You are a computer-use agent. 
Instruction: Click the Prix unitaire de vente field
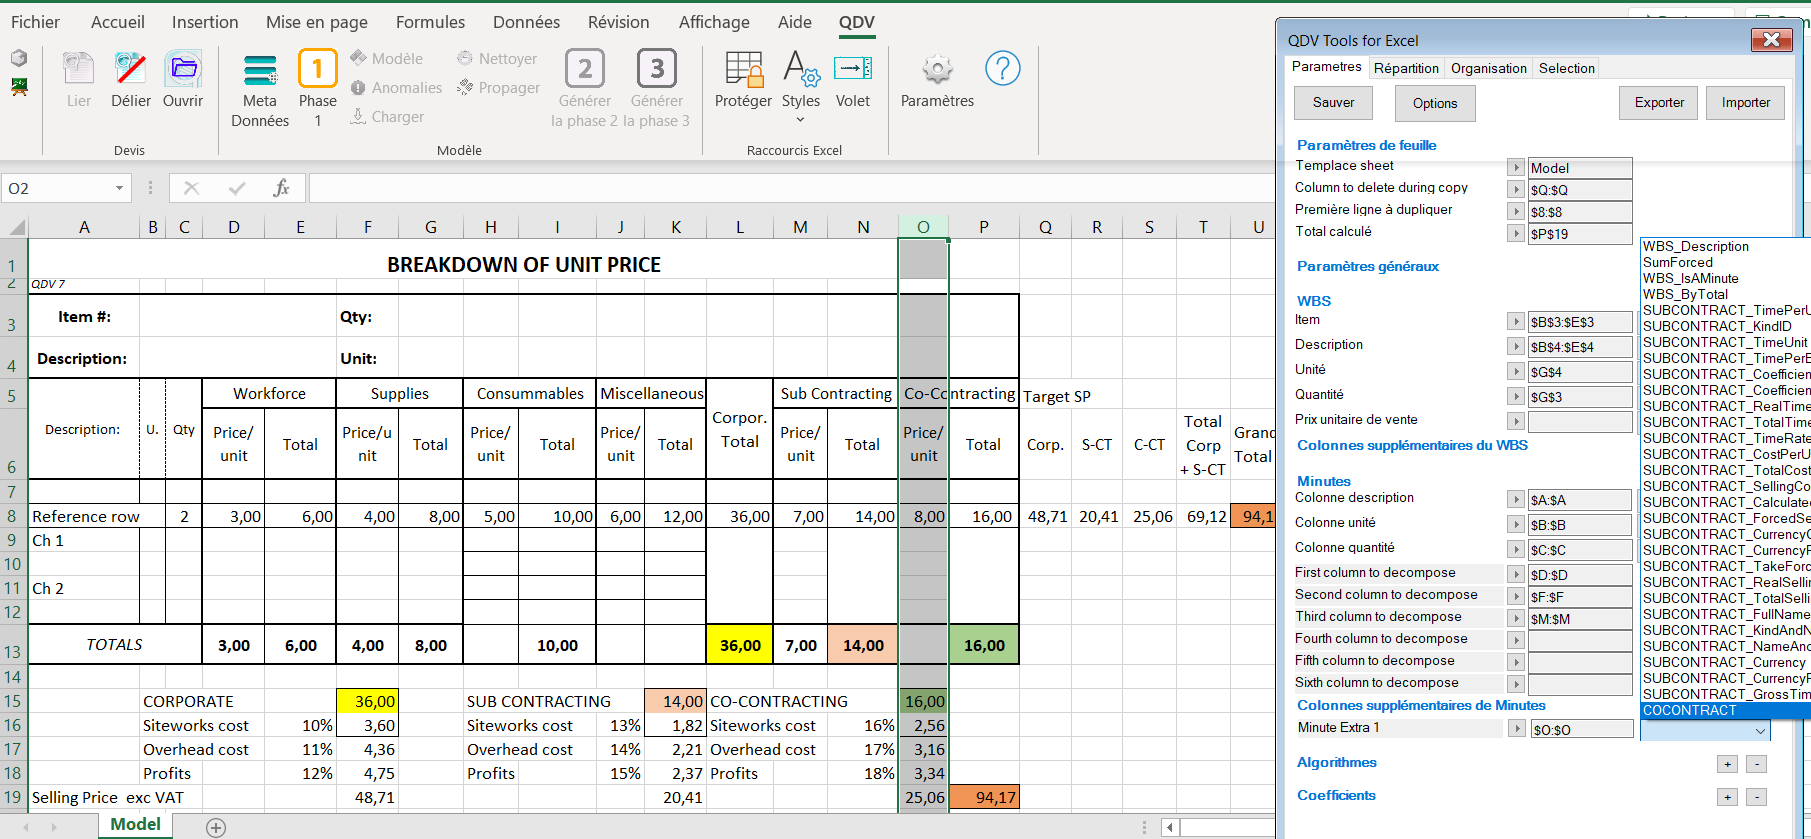(1580, 422)
